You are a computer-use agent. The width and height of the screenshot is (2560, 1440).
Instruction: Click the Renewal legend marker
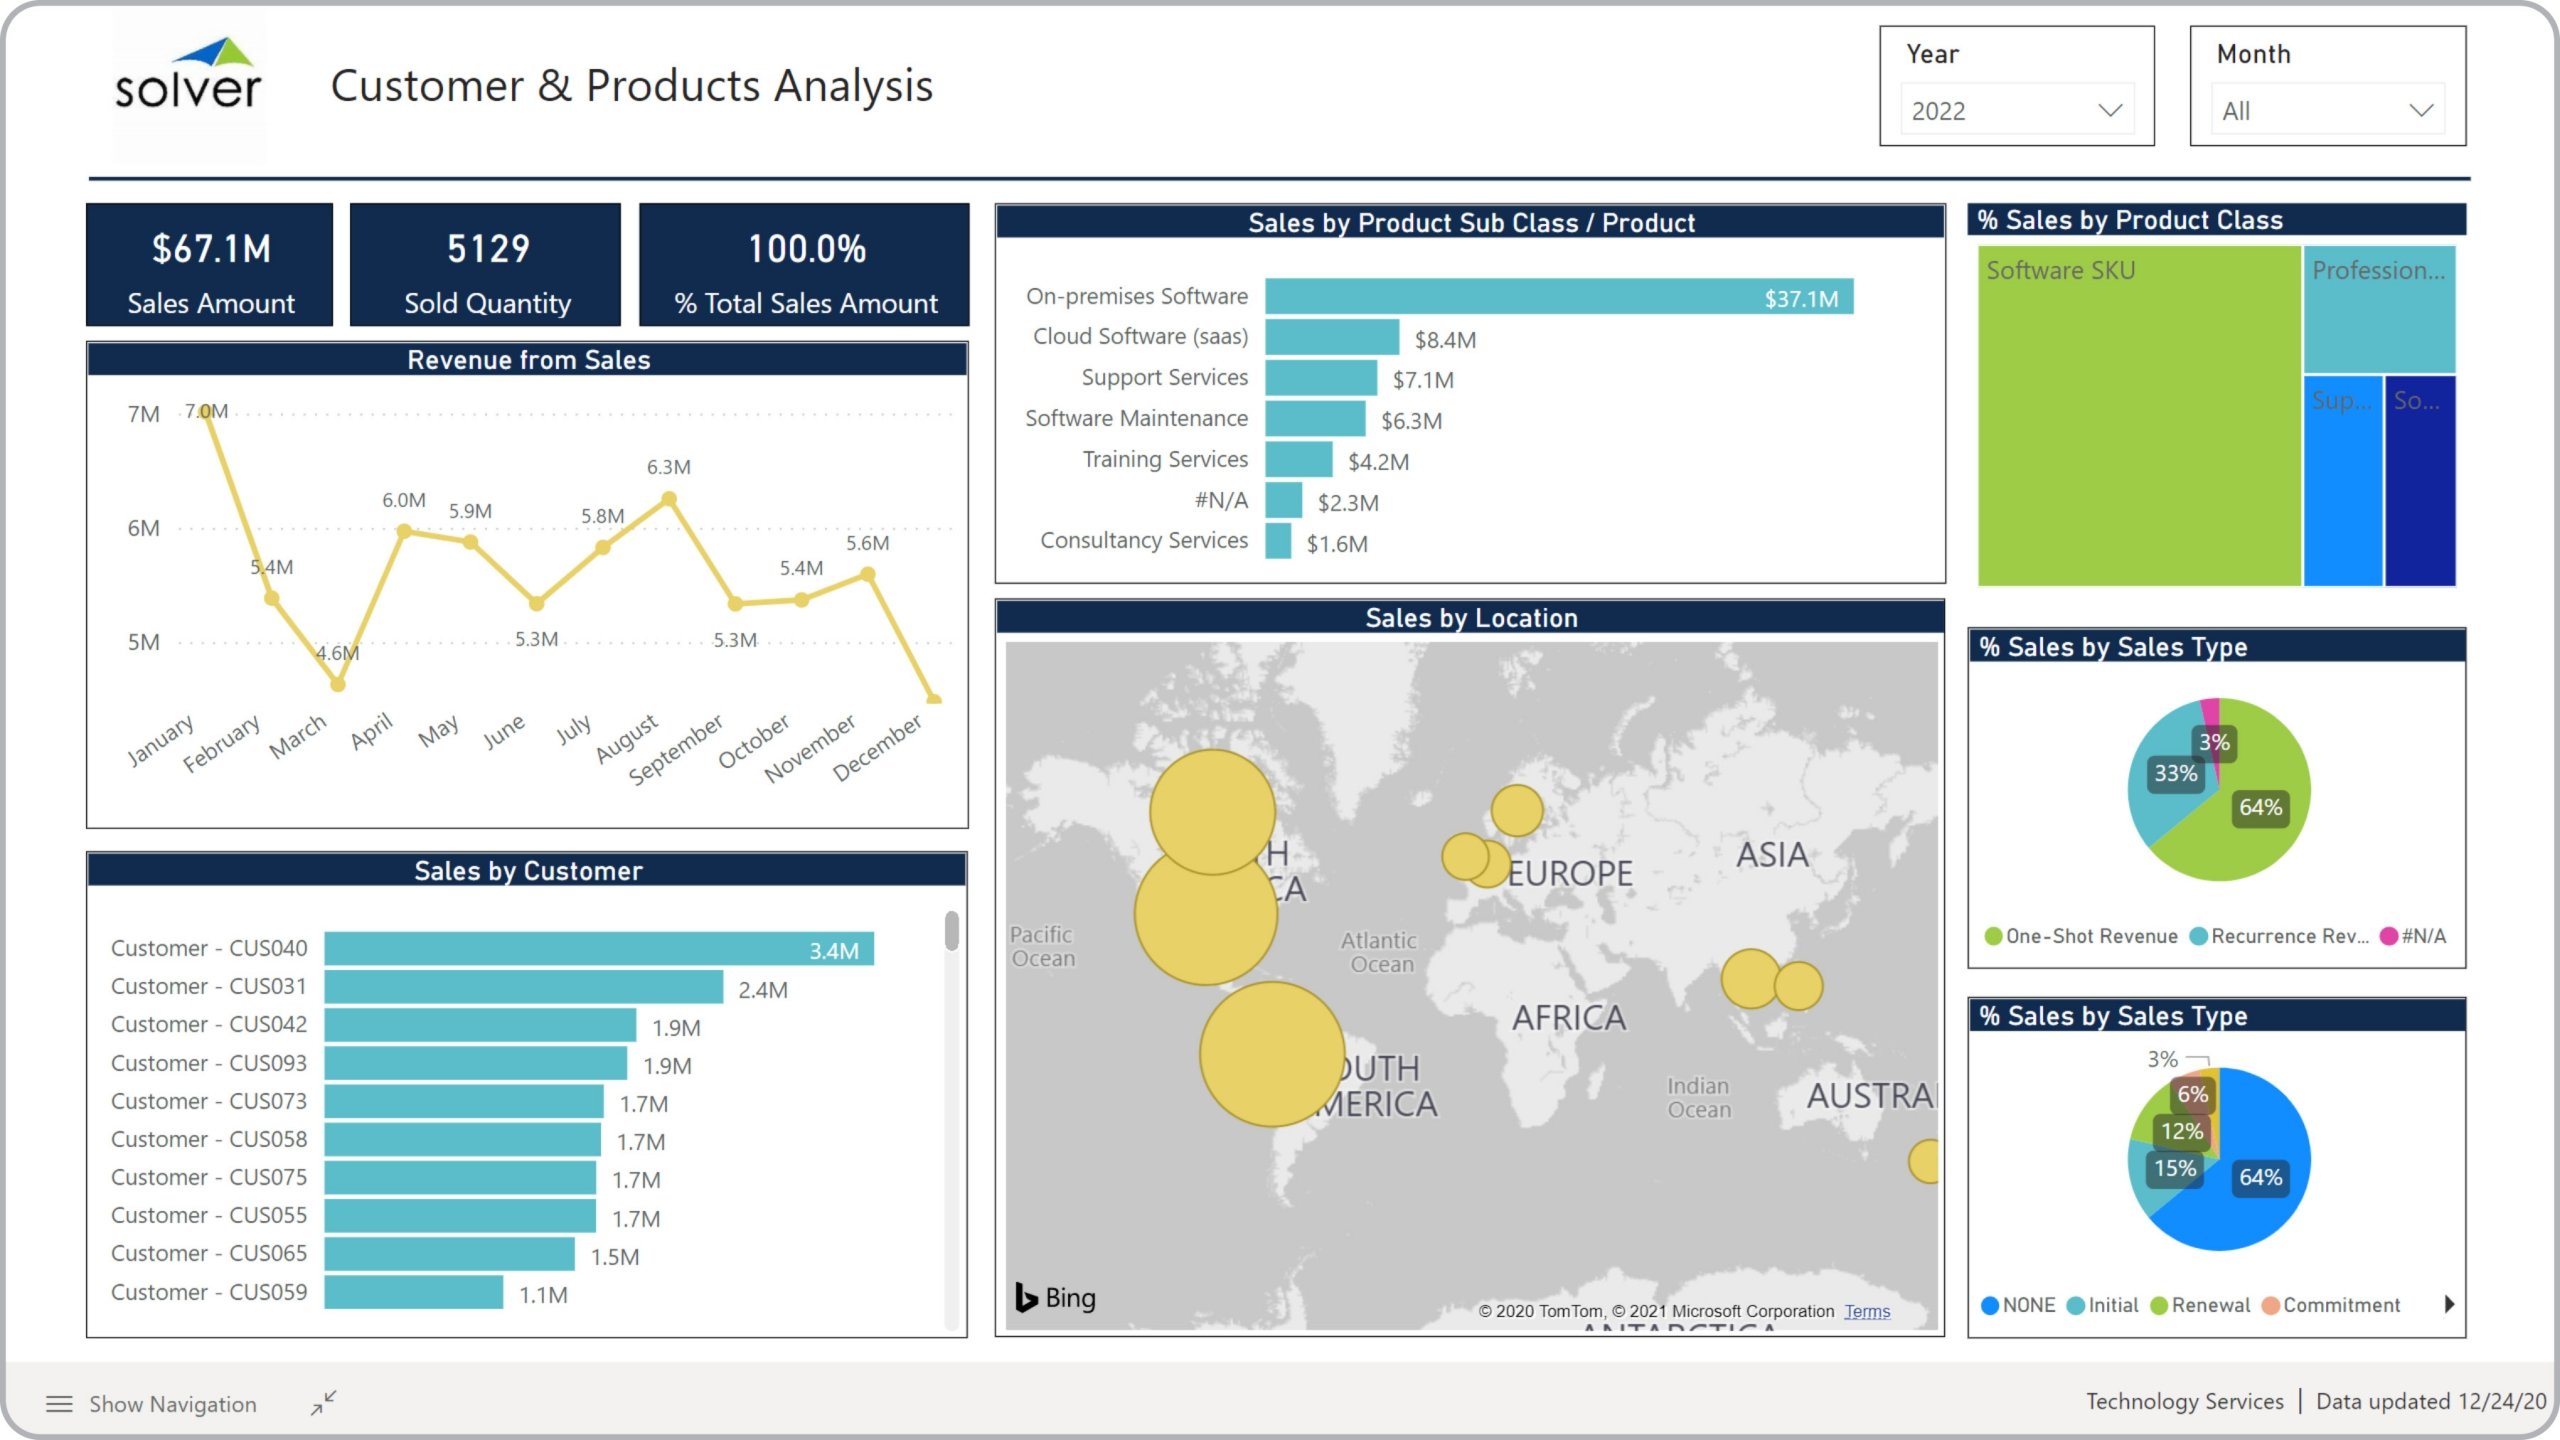click(2159, 1305)
